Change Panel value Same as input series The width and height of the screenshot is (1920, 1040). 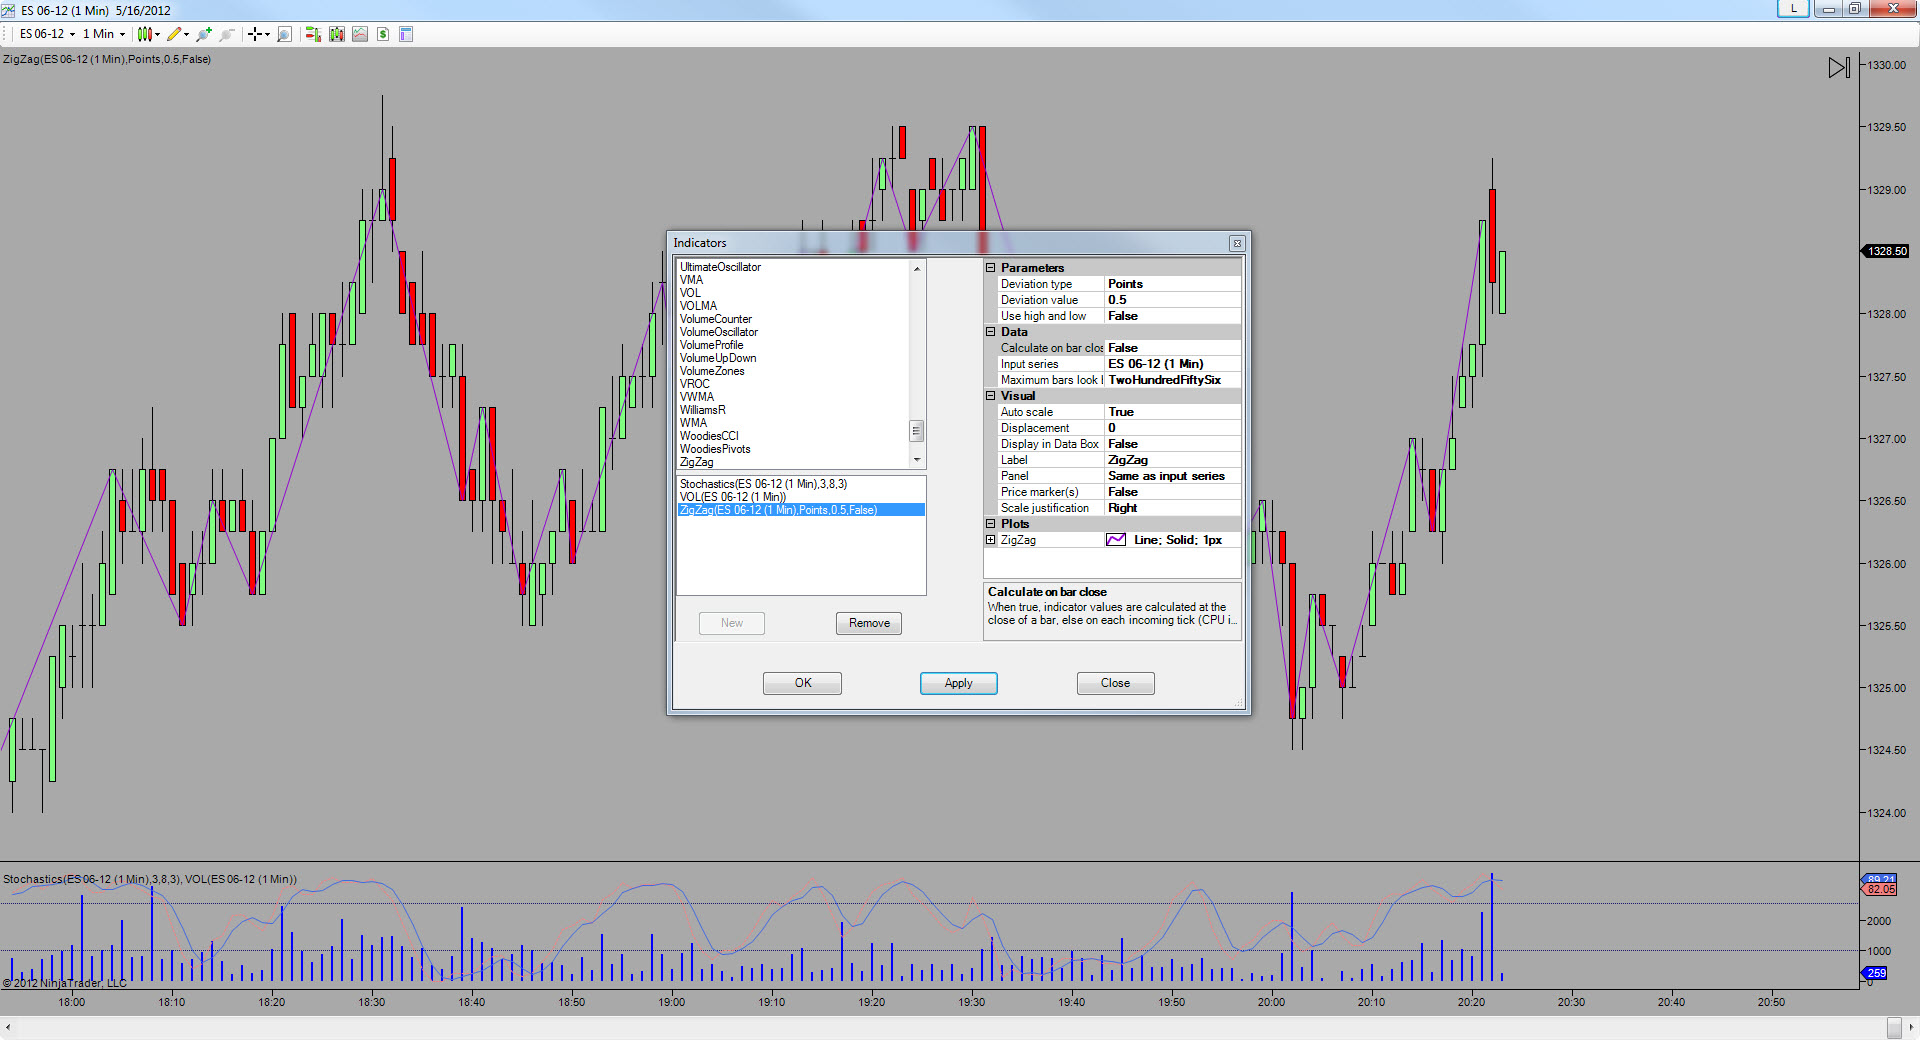coord(1172,476)
